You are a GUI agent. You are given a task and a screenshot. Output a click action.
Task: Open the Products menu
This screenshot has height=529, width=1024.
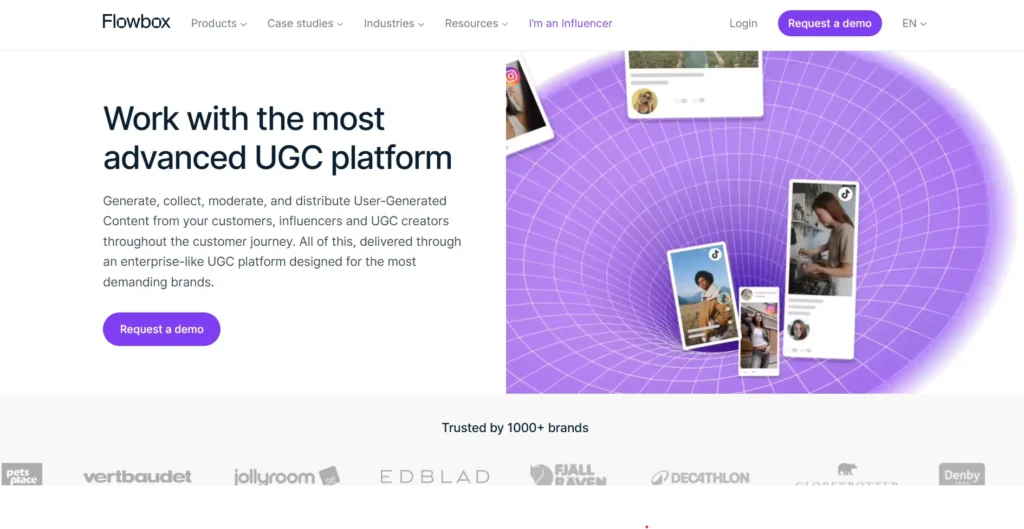point(219,24)
